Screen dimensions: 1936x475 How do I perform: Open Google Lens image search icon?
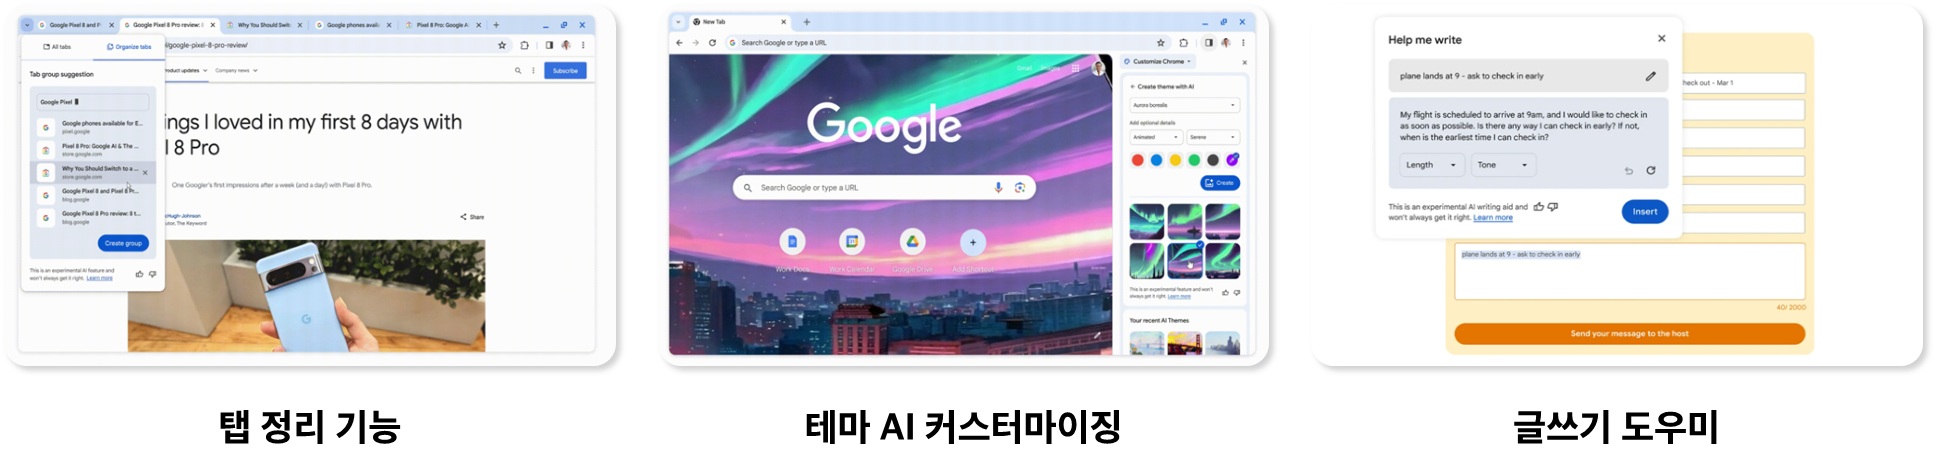point(1020,187)
